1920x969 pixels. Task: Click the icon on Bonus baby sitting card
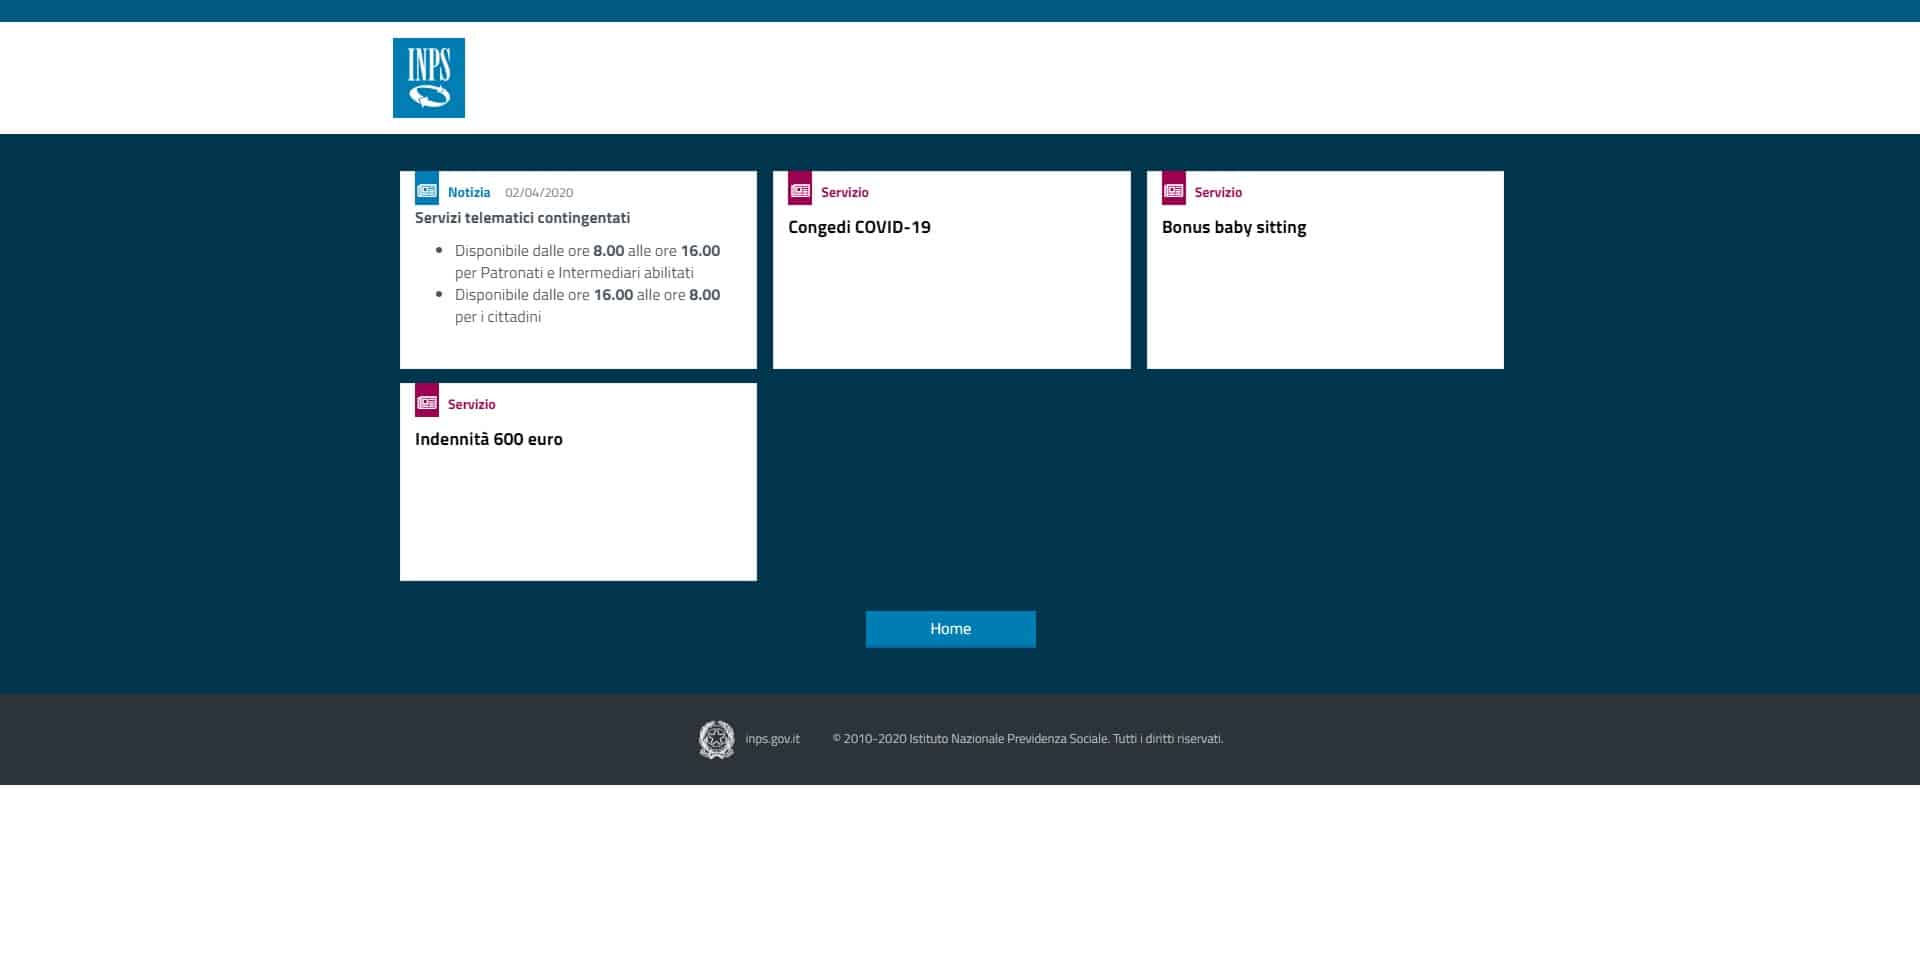pyautogui.click(x=1173, y=189)
